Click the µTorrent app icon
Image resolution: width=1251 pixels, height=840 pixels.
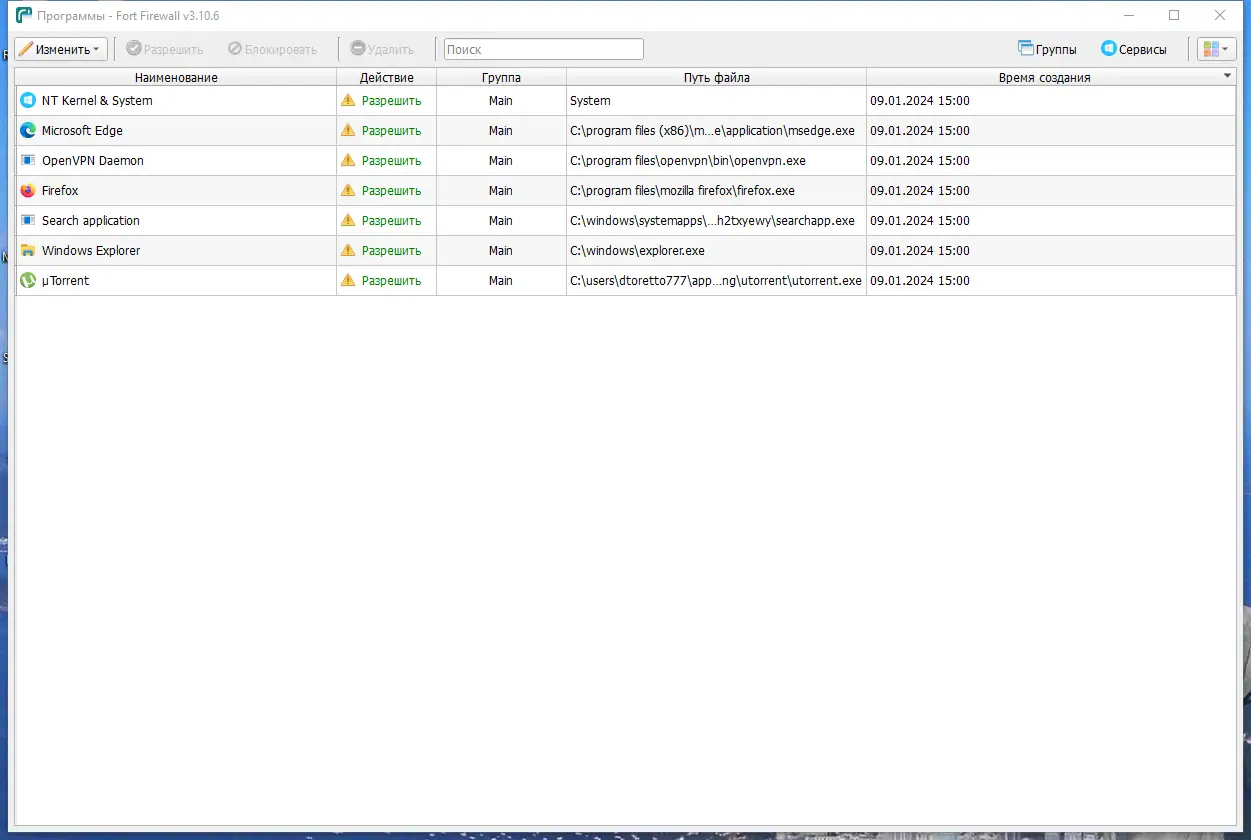(x=28, y=281)
